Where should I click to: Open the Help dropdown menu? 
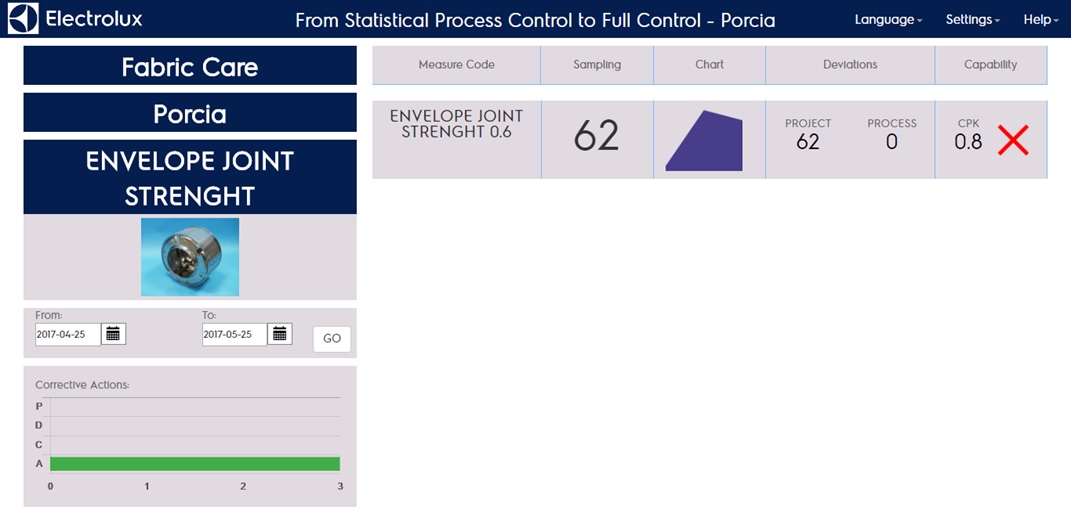click(x=1040, y=20)
